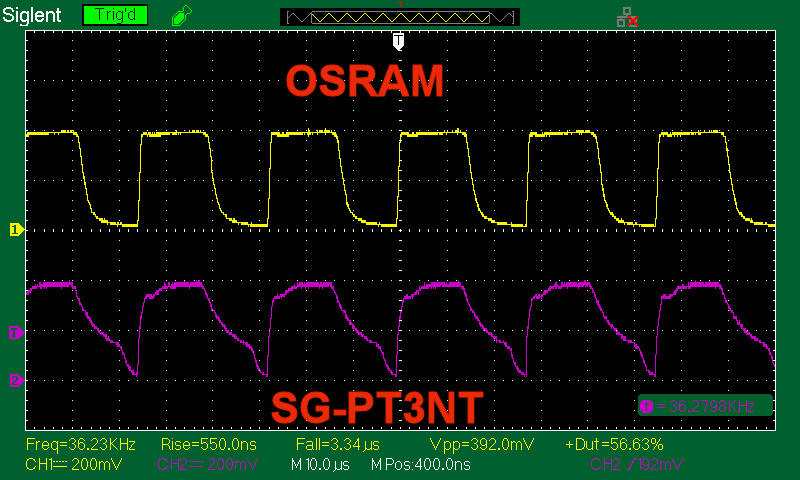Click the Rise=550.0ns measurement

tap(208, 444)
